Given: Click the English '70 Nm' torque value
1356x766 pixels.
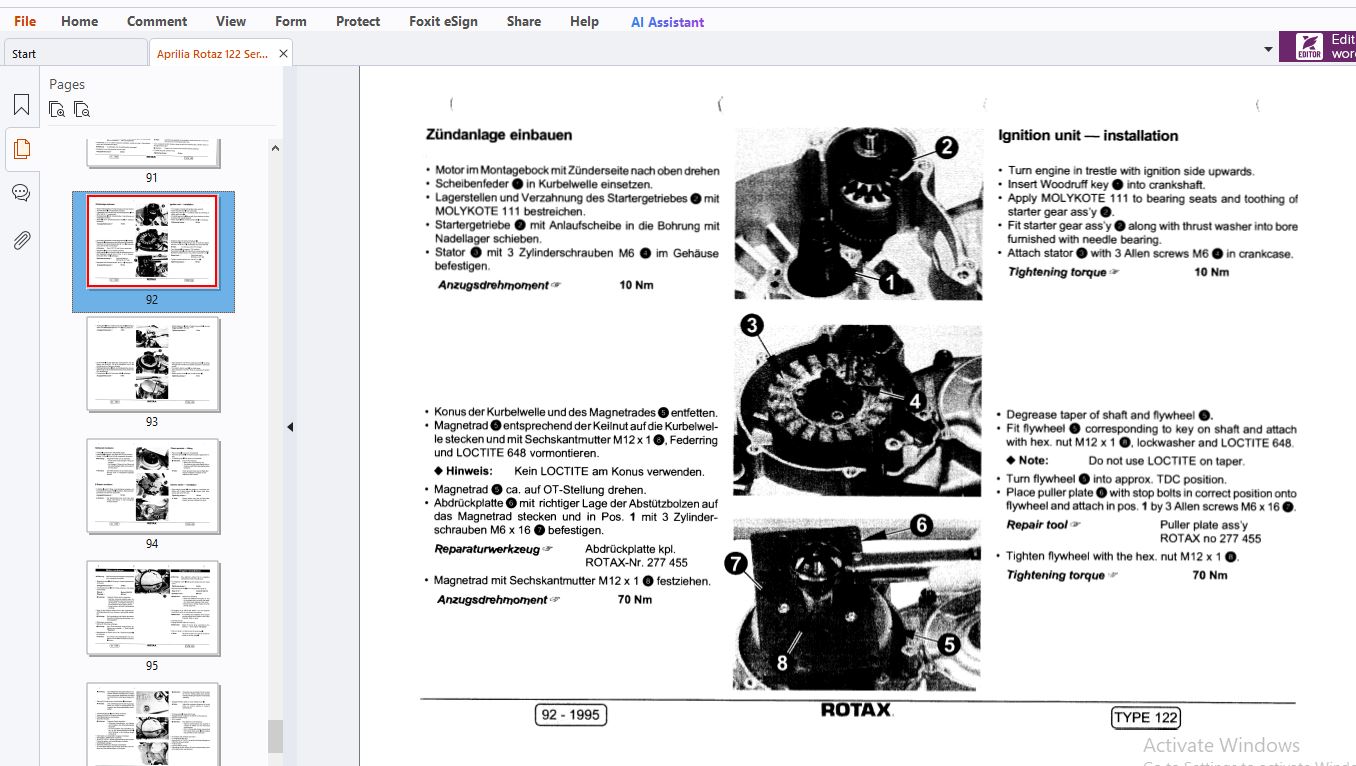Looking at the screenshot, I should [x=1209, y=575].
